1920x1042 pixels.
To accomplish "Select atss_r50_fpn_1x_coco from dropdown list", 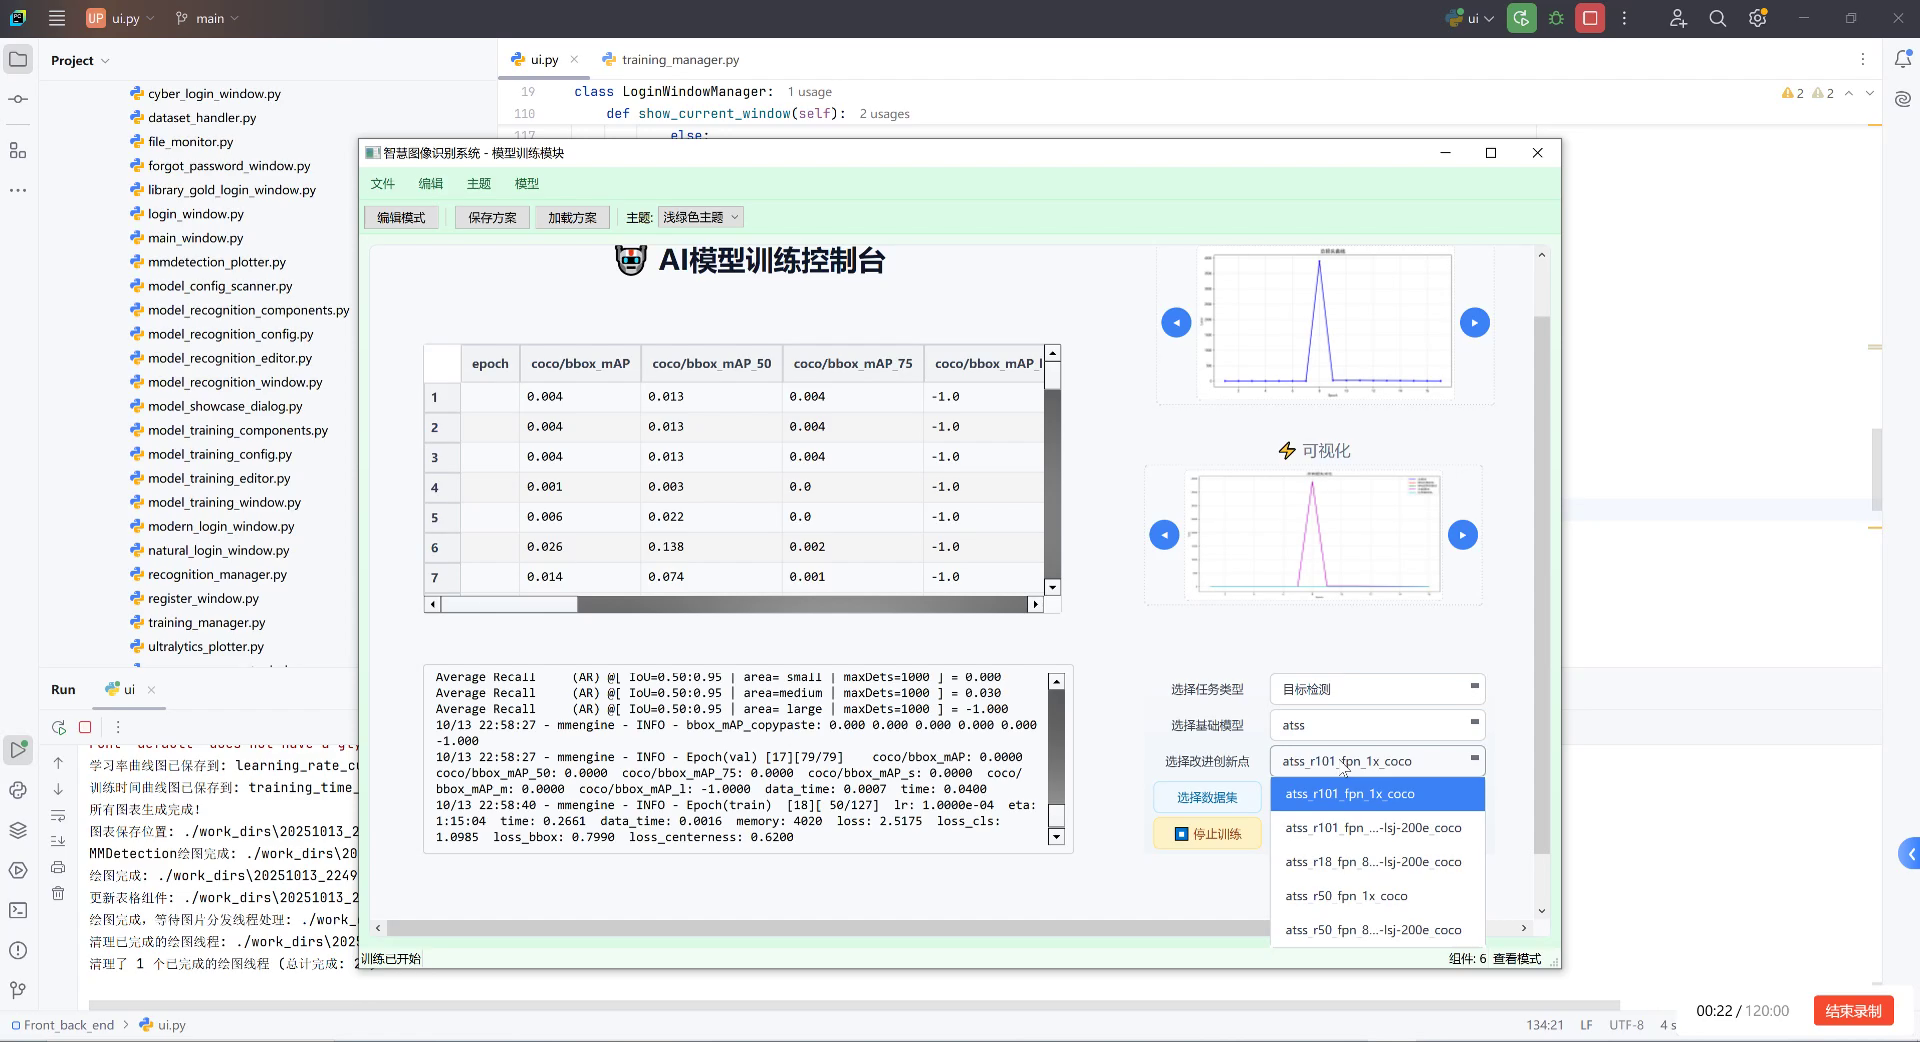I will 1377,896.
